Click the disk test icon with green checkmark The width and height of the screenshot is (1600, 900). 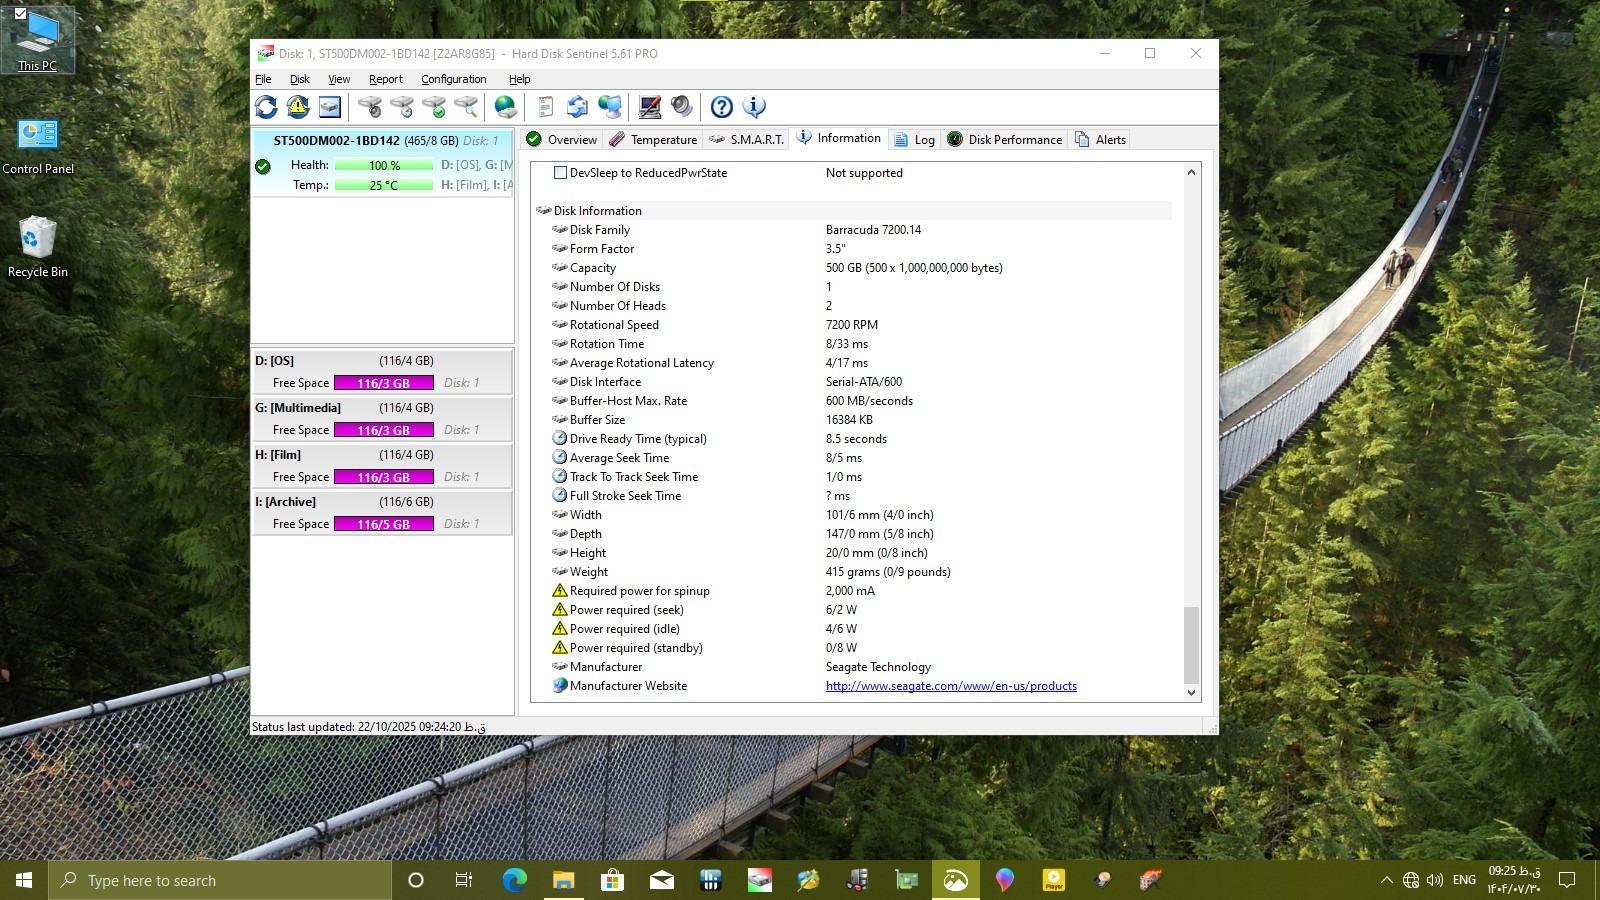(x=434, y=107)
